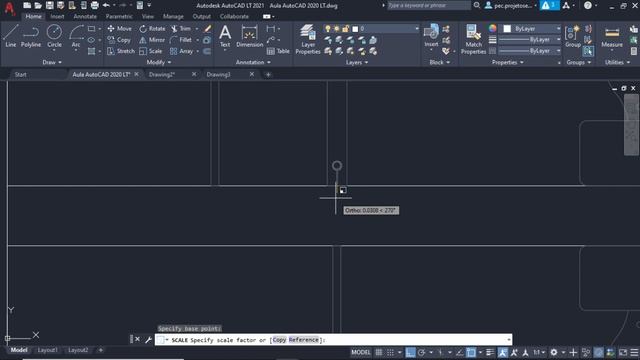Click the Copy command
640x360 pixels.
pos(119,40)
